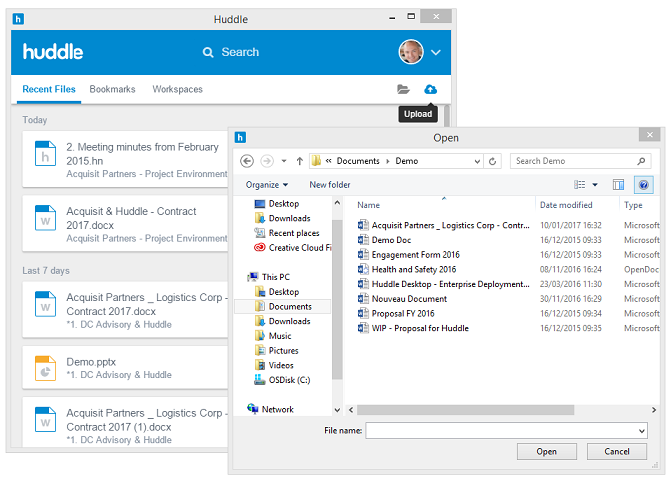Expand the view options dropdown arrow

pyautogui.click(x=595, y=185)
